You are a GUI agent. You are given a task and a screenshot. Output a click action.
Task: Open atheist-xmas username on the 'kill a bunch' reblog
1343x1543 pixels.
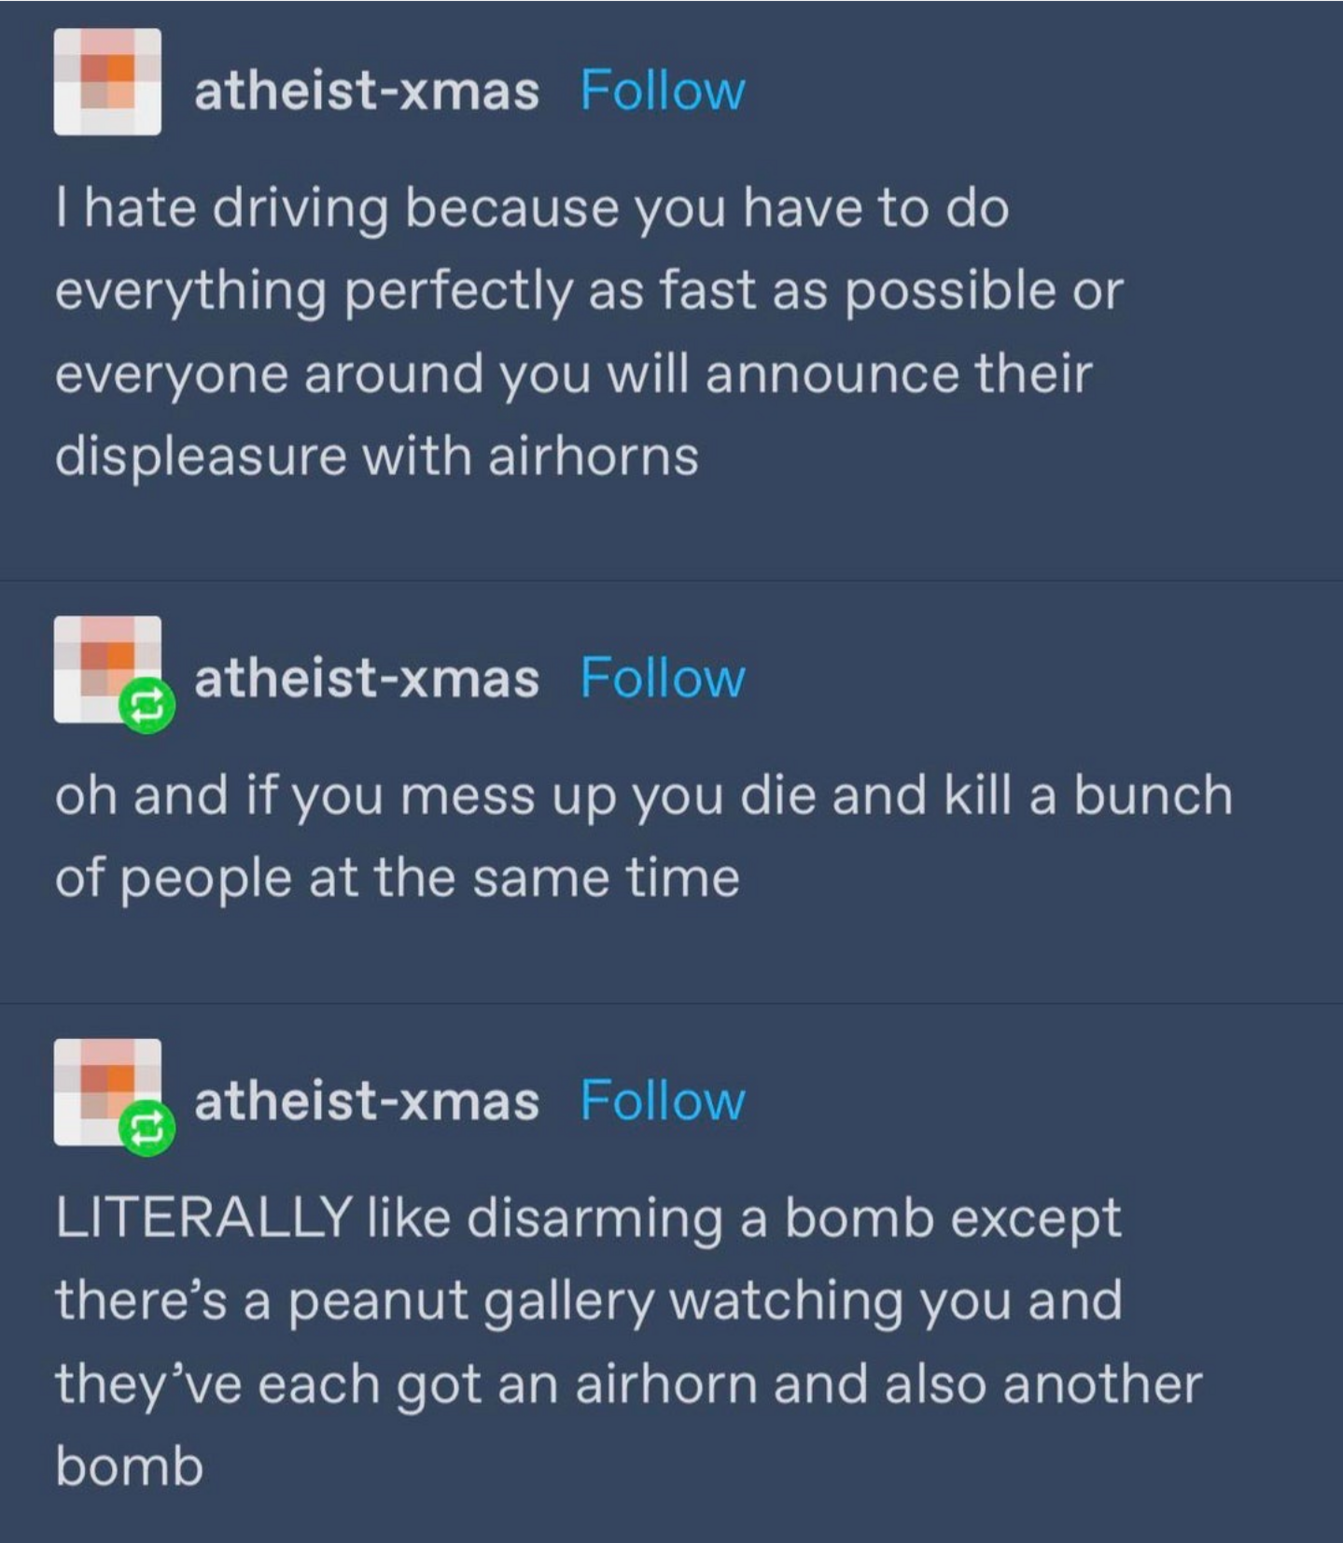click(x=366, y=678)
